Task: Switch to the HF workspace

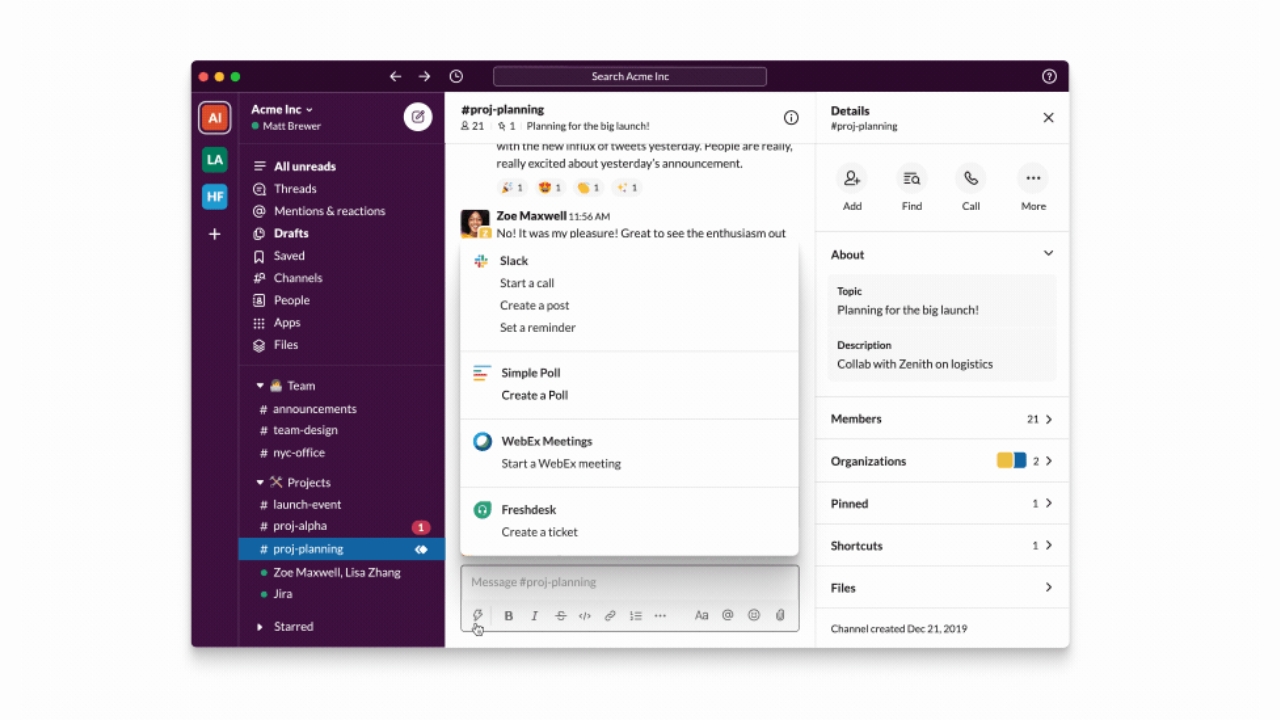Action: point(214,196)
